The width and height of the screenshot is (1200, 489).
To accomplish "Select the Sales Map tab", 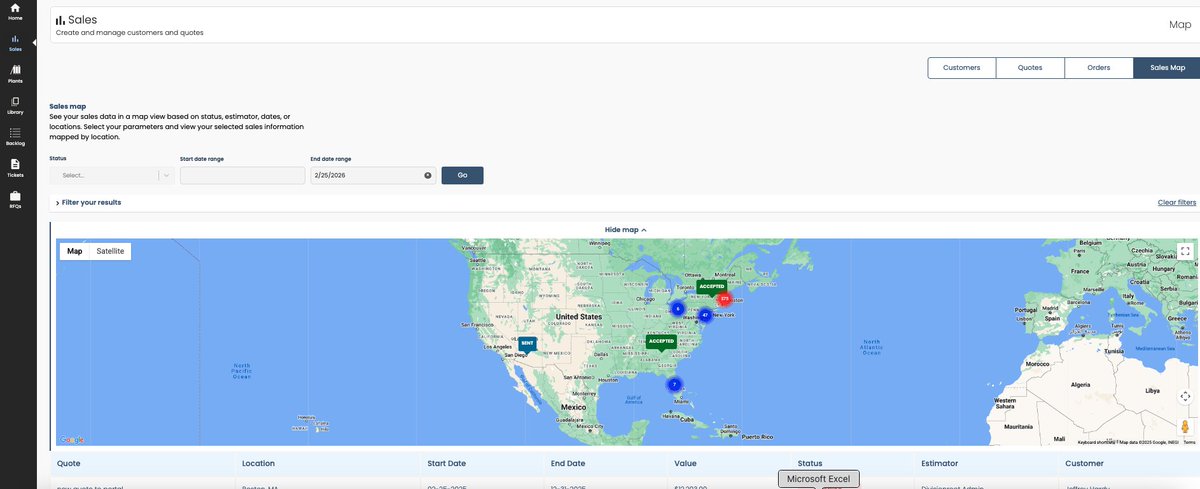I will [x=1167, y=68].
